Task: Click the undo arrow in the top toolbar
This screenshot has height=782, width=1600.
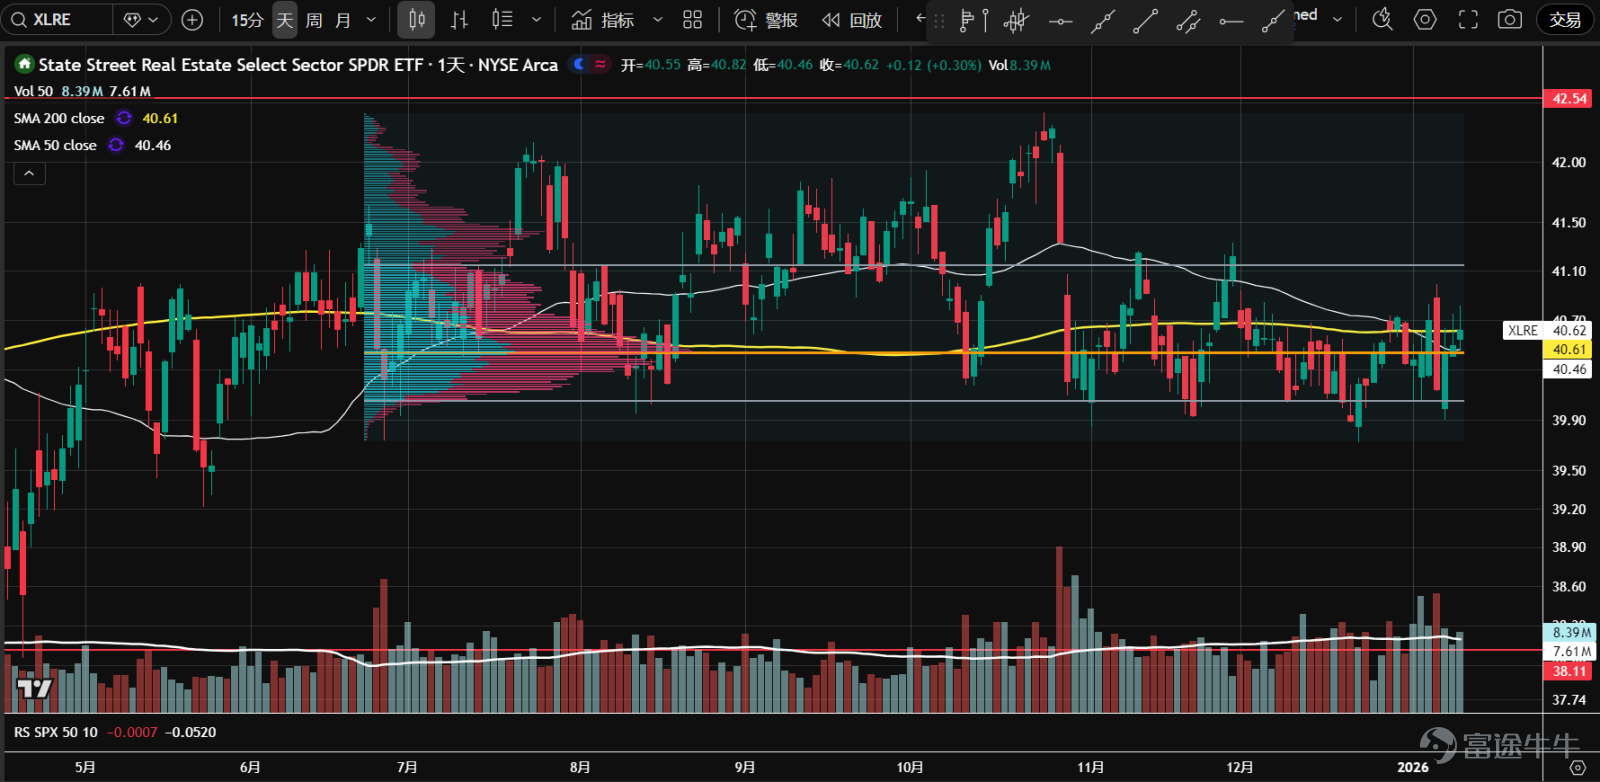Action: (x=918, y=19)
